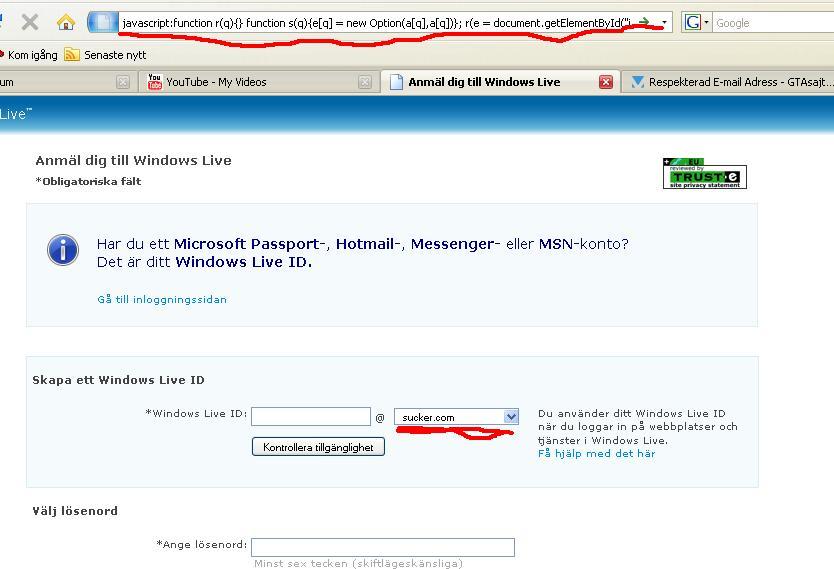Click the Windows Live ID username field

tap(311, 416)
